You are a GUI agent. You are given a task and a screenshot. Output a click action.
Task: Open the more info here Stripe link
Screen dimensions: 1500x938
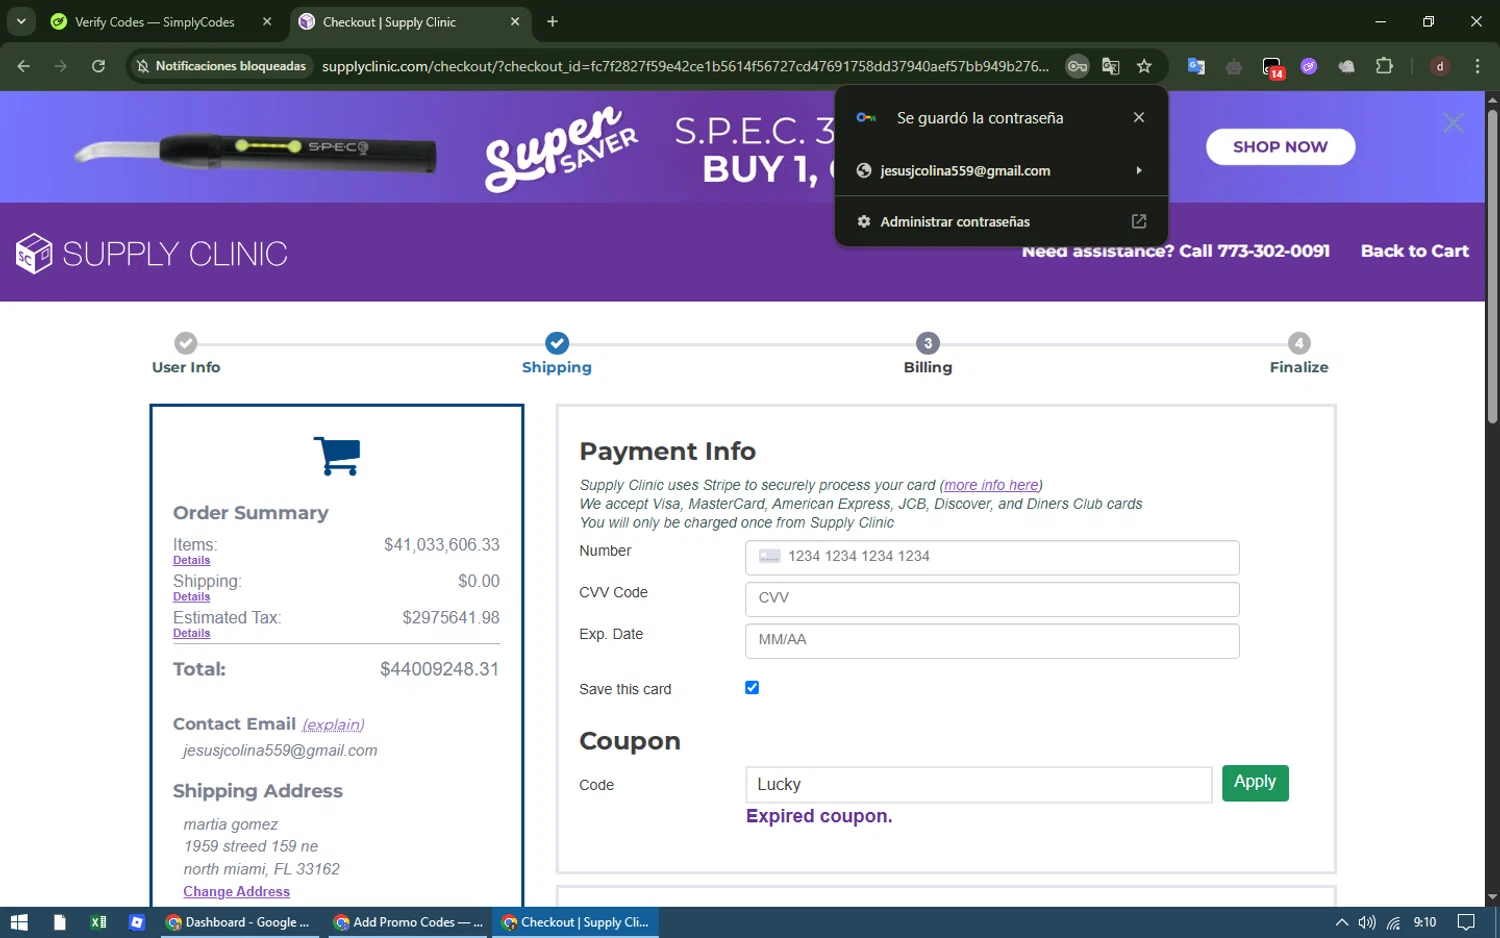(x=991, y=485)
